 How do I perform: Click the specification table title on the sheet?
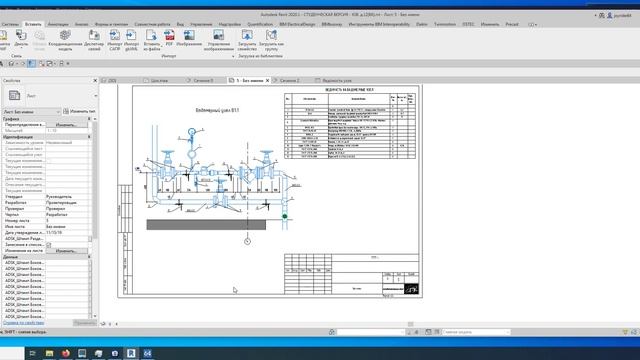349,90
